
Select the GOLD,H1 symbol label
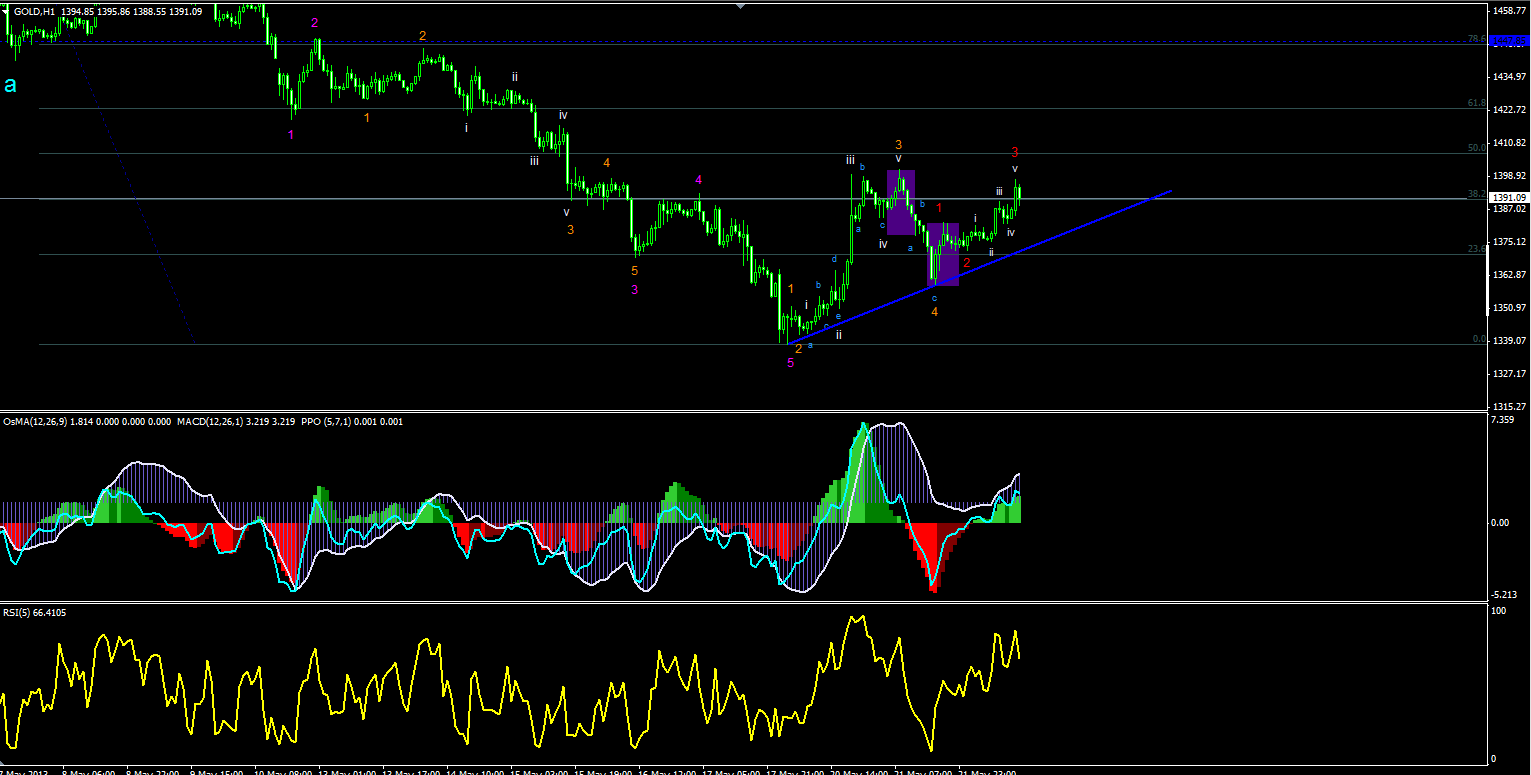36,11
